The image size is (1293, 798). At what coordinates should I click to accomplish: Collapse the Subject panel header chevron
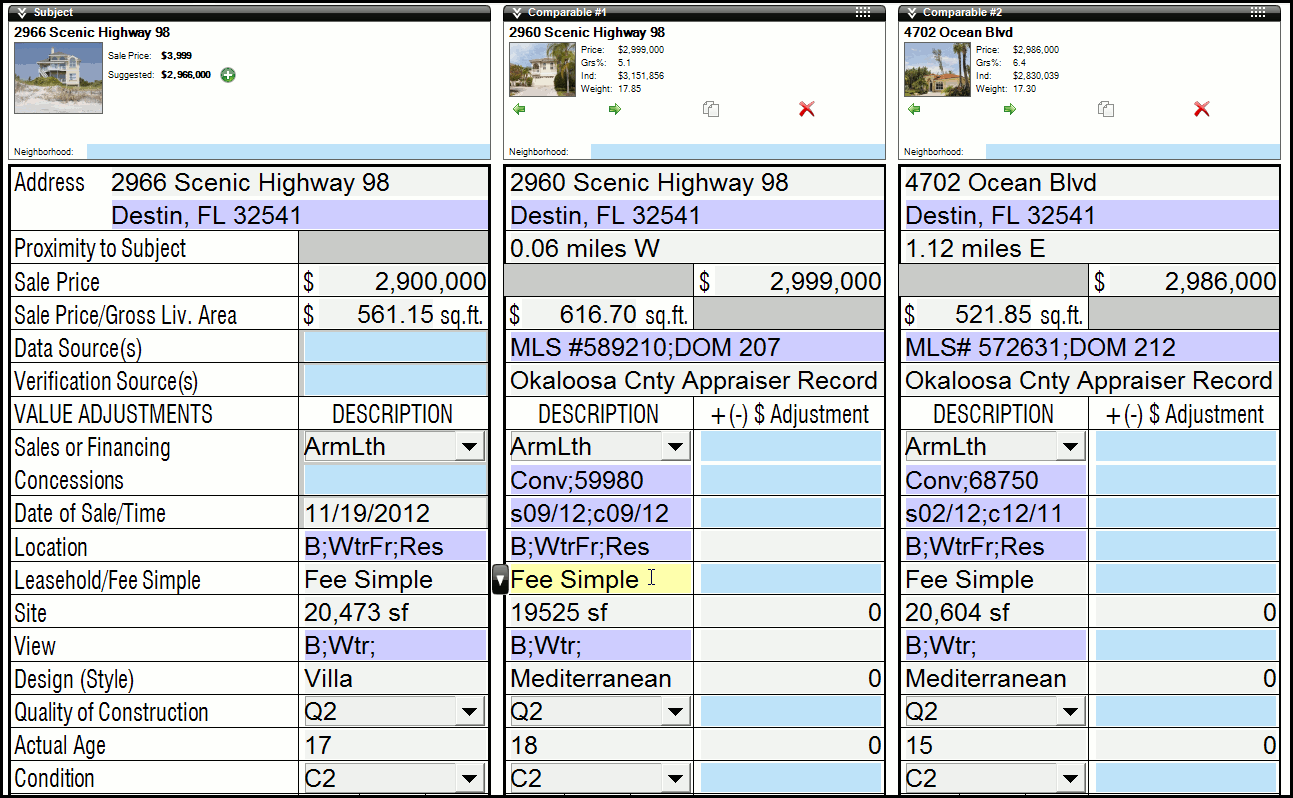[x=21, y=12]
